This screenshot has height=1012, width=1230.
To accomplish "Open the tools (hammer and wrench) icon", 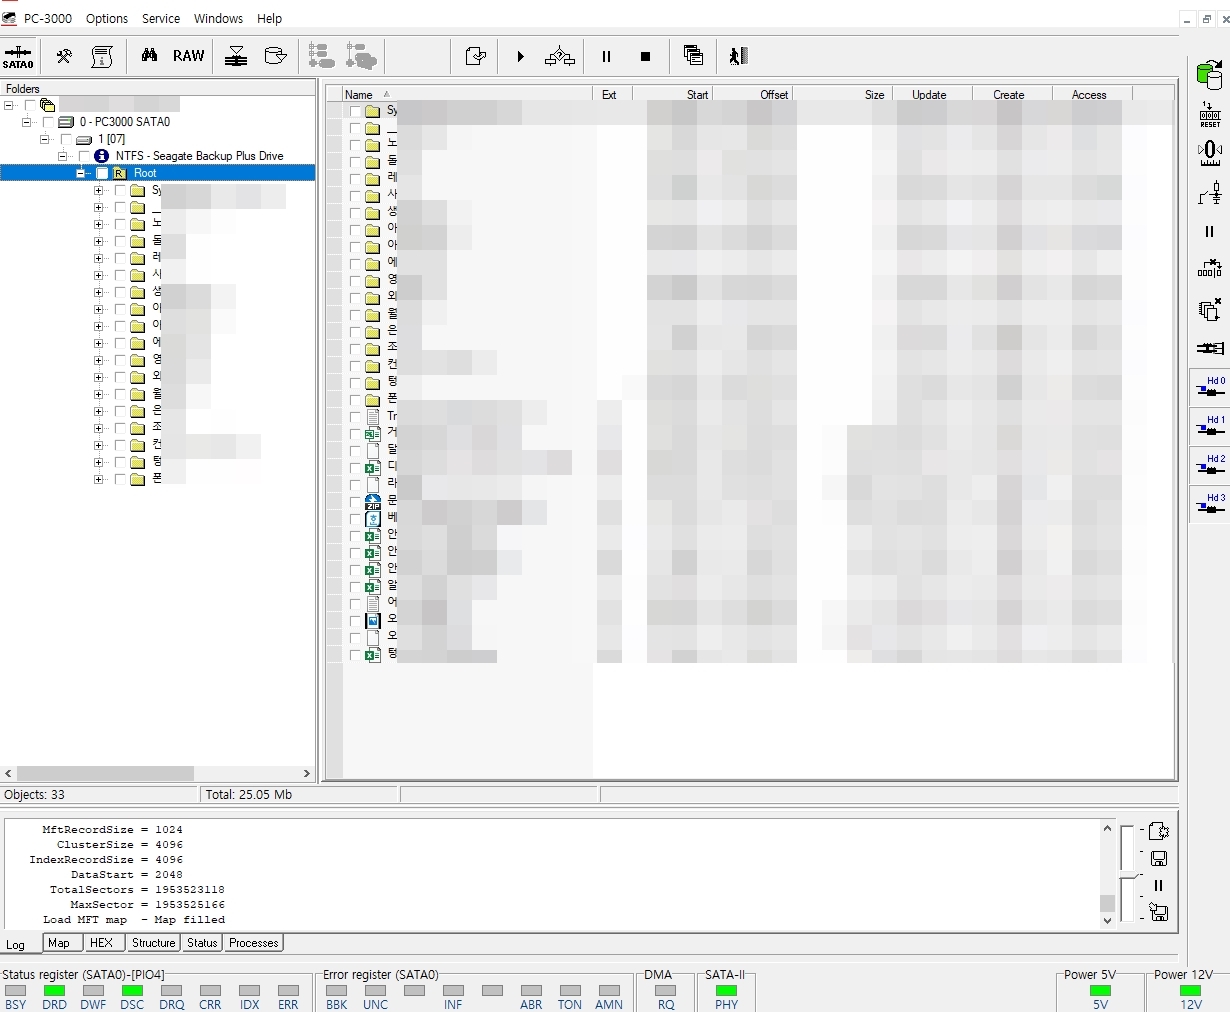I will coord(64,56).
